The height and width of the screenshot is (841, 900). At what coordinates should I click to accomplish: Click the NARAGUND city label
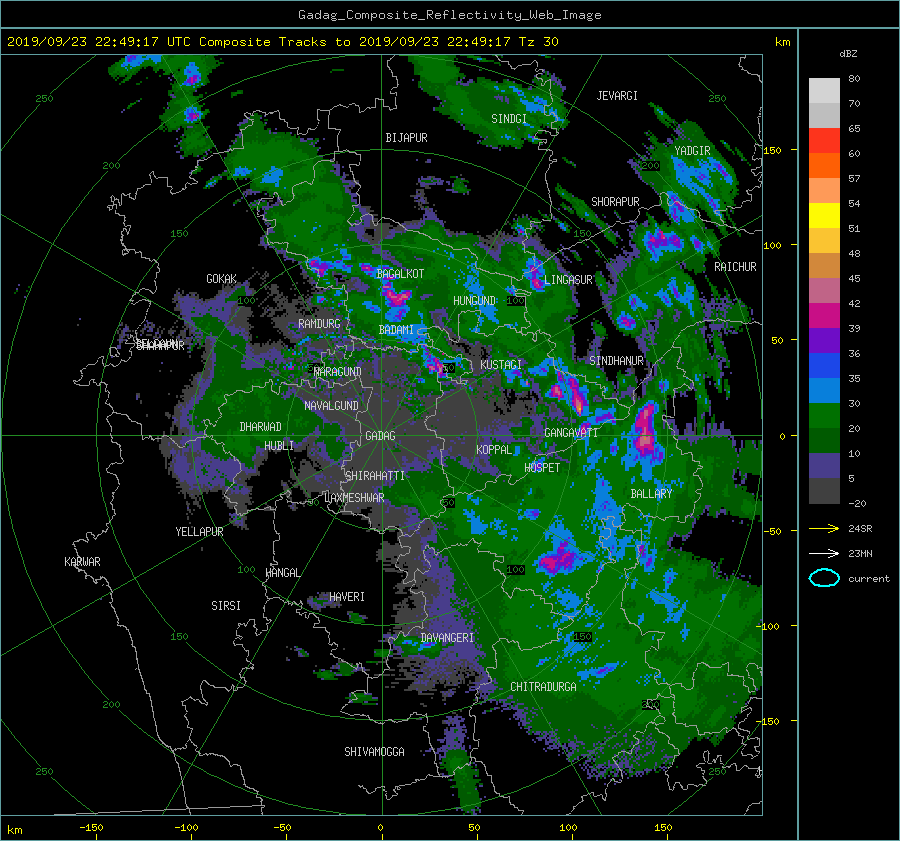tap(338, 372)
